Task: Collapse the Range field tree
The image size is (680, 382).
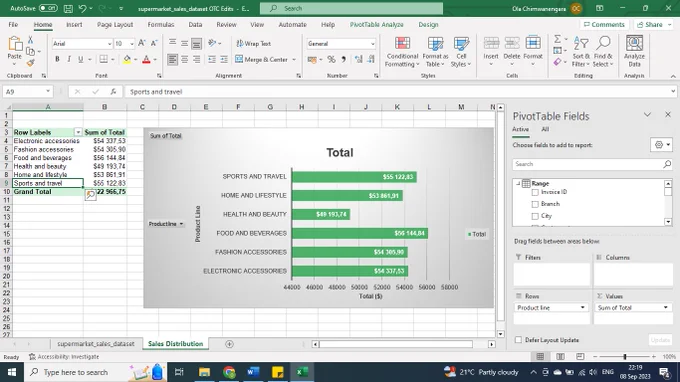Action: pyautogui.click(x=518, y=183)
